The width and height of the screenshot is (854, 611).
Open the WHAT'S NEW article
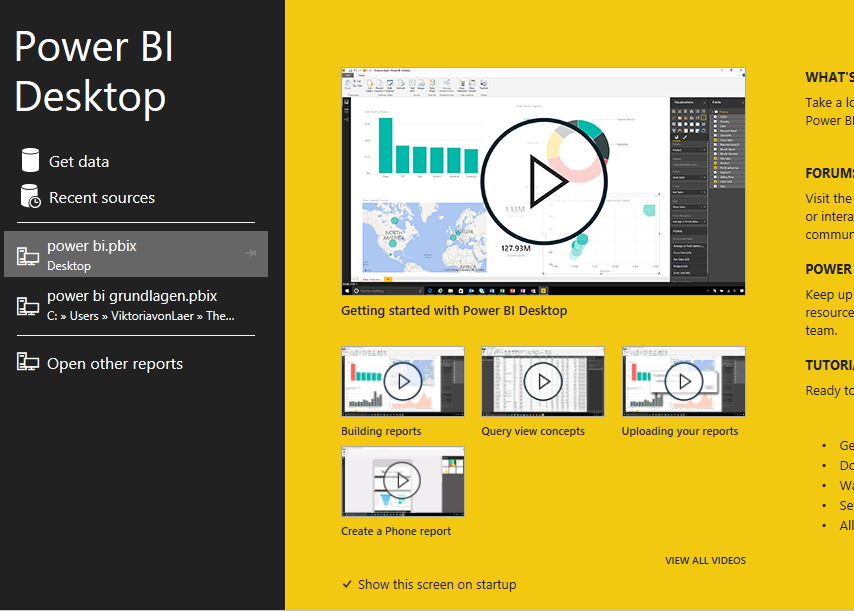[x=829, y=77]
